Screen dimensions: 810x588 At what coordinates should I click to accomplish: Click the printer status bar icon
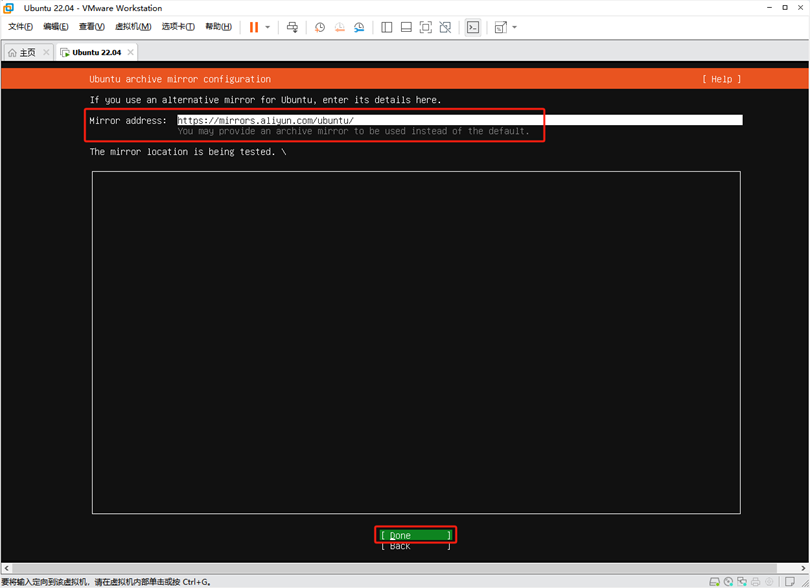[756, 582]
